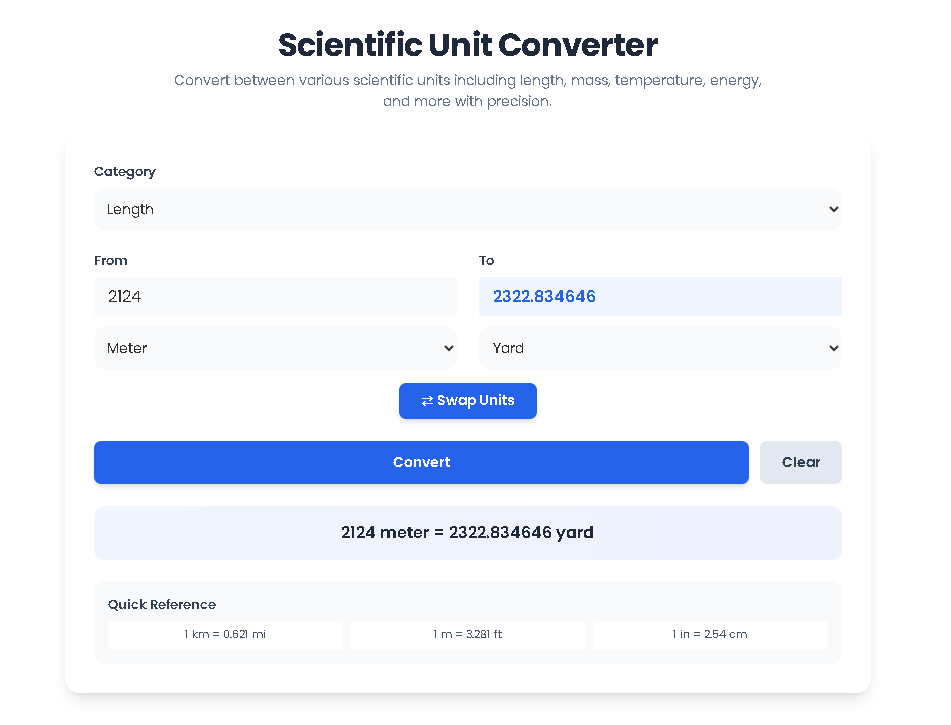Screen dimensions: 951x725
Task: Click the Swap Units button
Action: tap(467, 400)
